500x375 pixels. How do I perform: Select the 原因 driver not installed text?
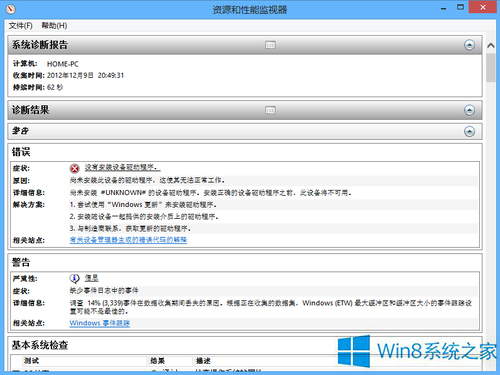[147, 180]
